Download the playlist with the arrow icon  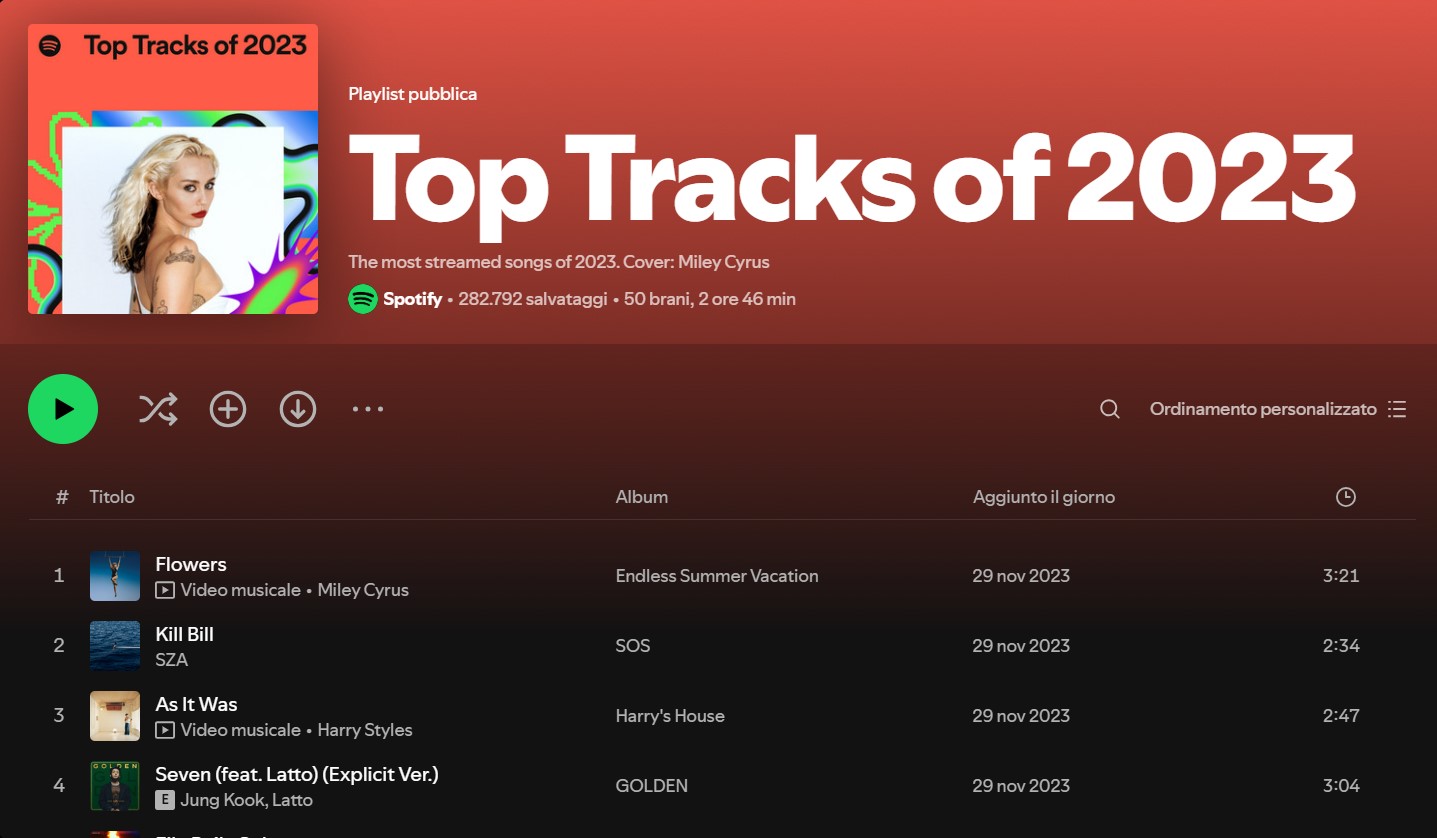(298, 409)
